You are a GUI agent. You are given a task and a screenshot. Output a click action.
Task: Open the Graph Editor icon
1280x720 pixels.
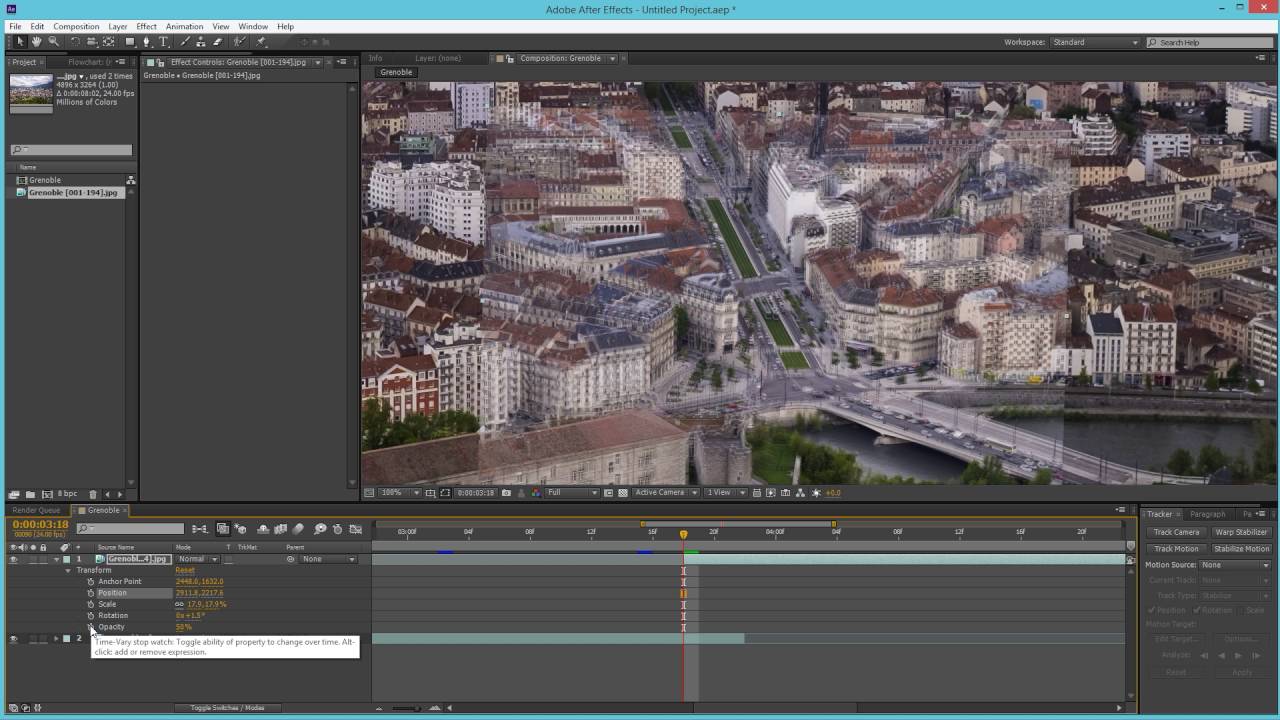(x=355, y=529)
